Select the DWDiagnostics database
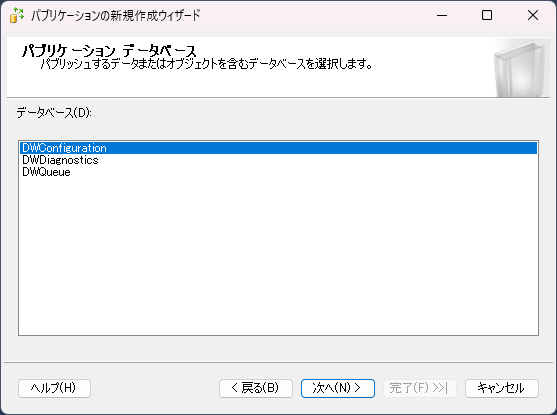This screenshot has width=557, height=415. (279, 160)
